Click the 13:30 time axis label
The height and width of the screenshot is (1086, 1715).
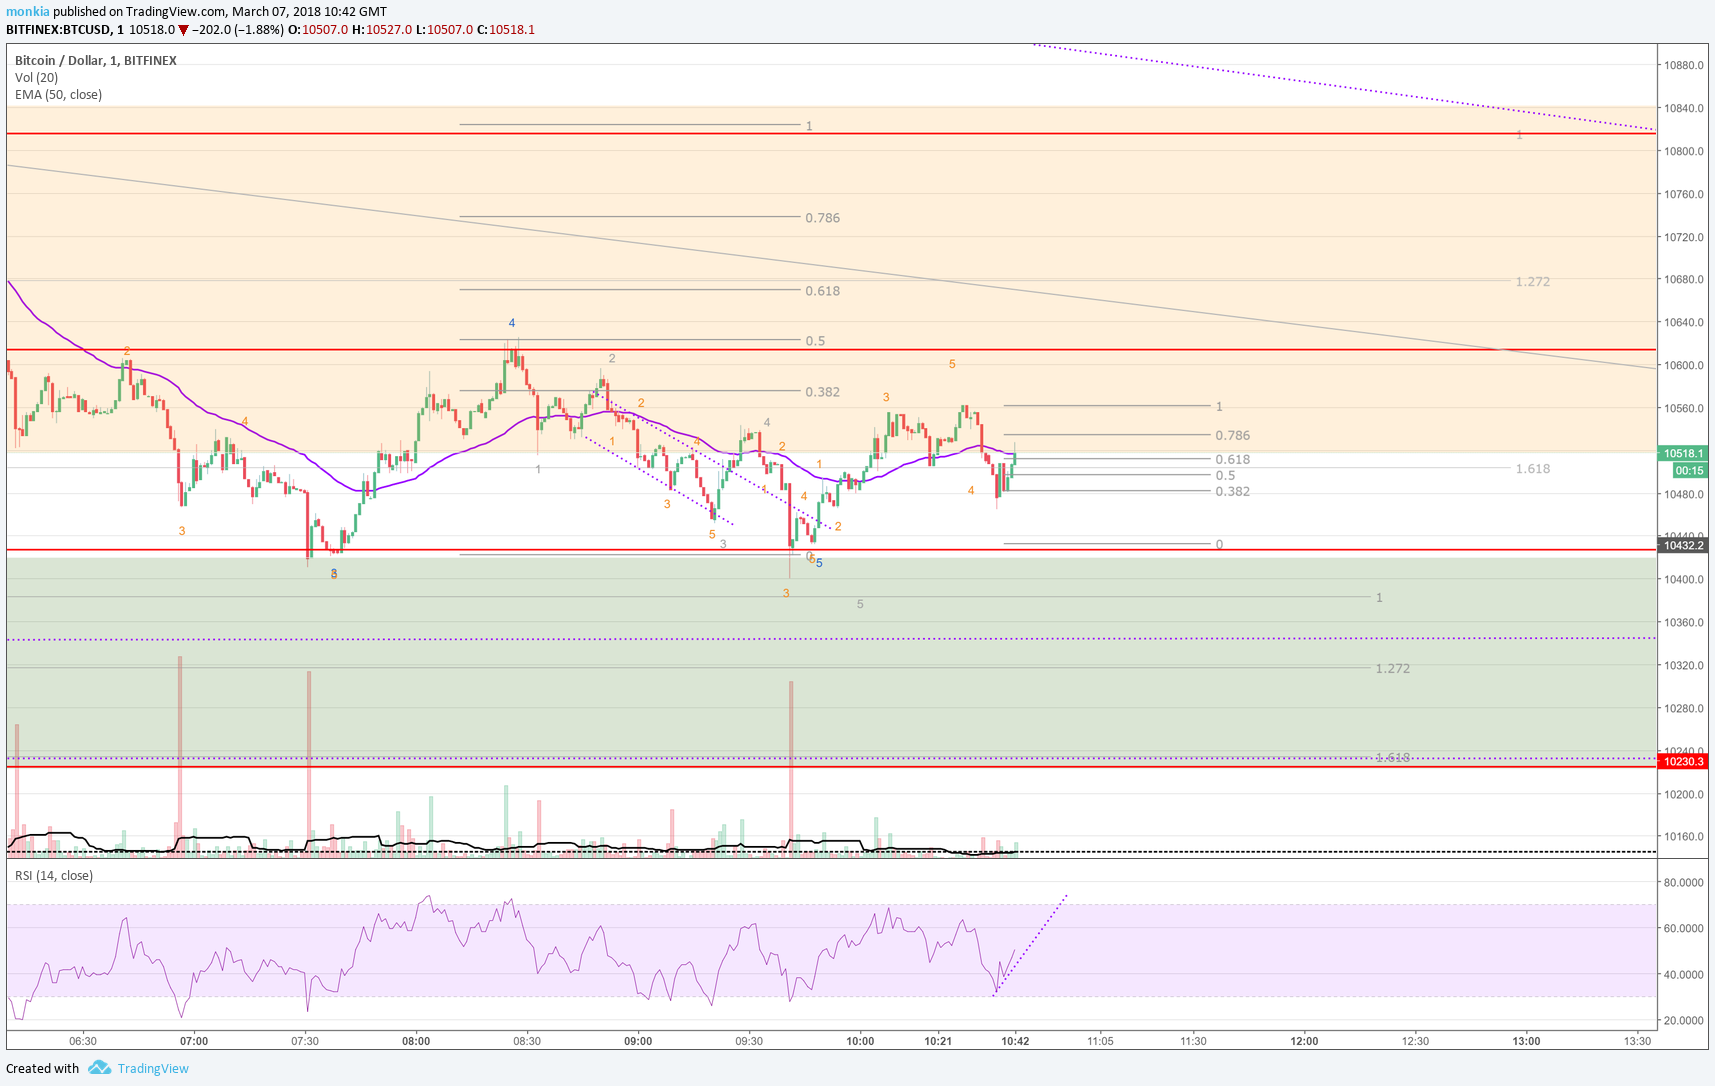point(1637,1041)
